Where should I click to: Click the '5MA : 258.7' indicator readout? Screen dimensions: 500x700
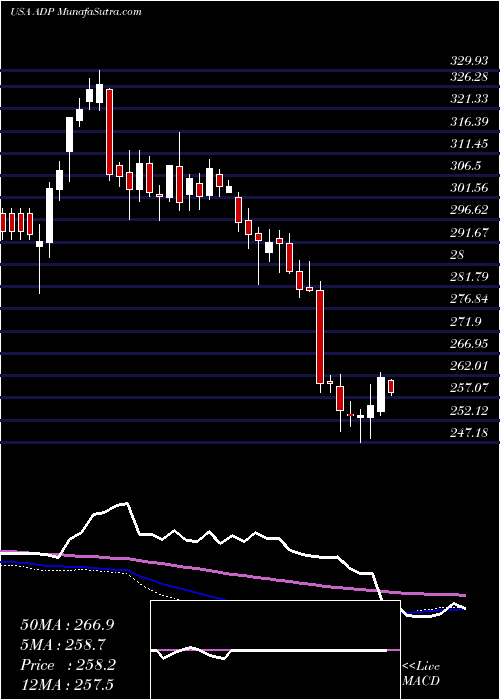tap(63, 645)
